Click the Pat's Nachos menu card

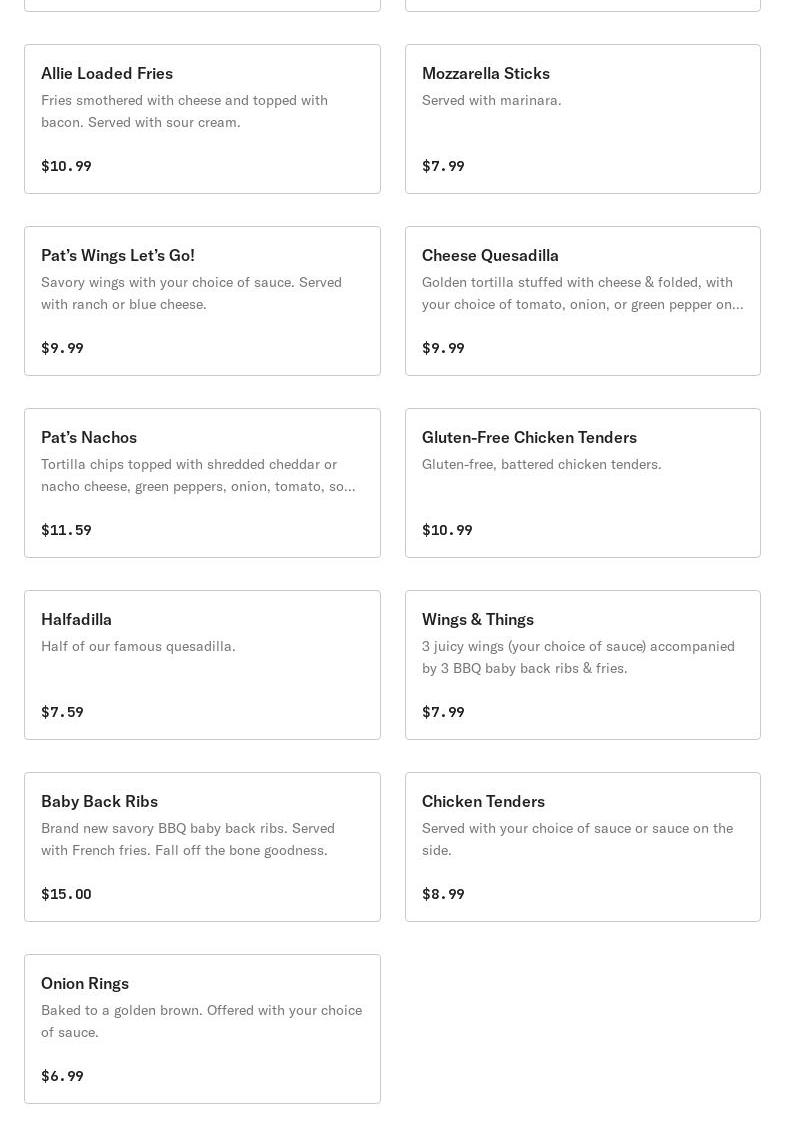click(x=202, y=483)
